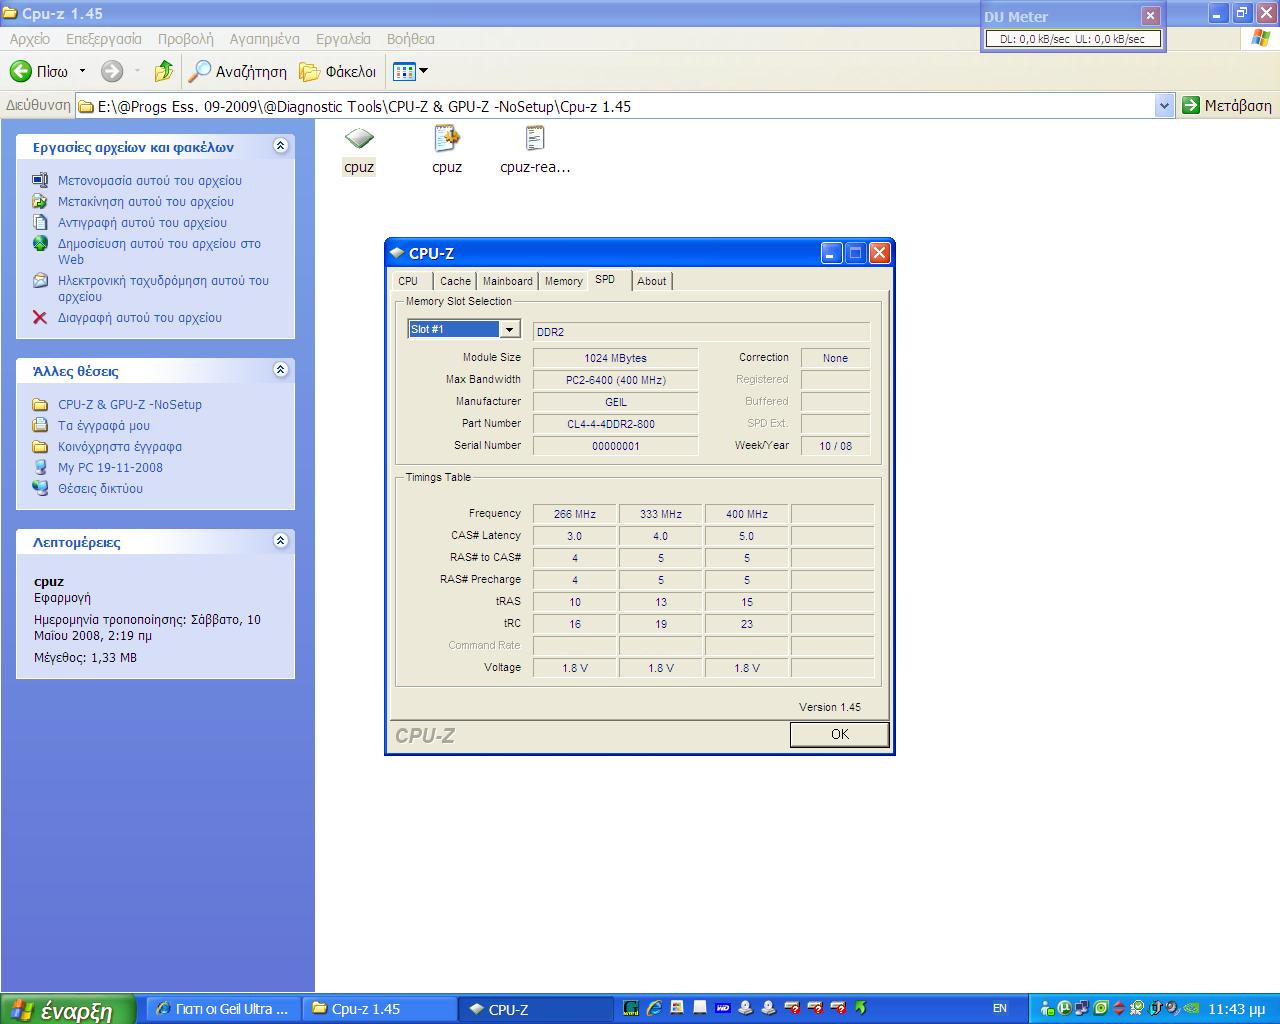Click the Μετάβαση (Go) button
Image resolution: width=1280 pixels, height=1024 pixels.
tap(1227, 105)
